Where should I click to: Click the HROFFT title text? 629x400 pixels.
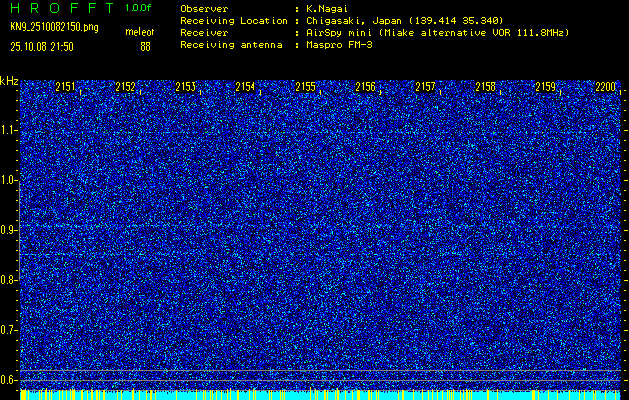coord(60,8)
